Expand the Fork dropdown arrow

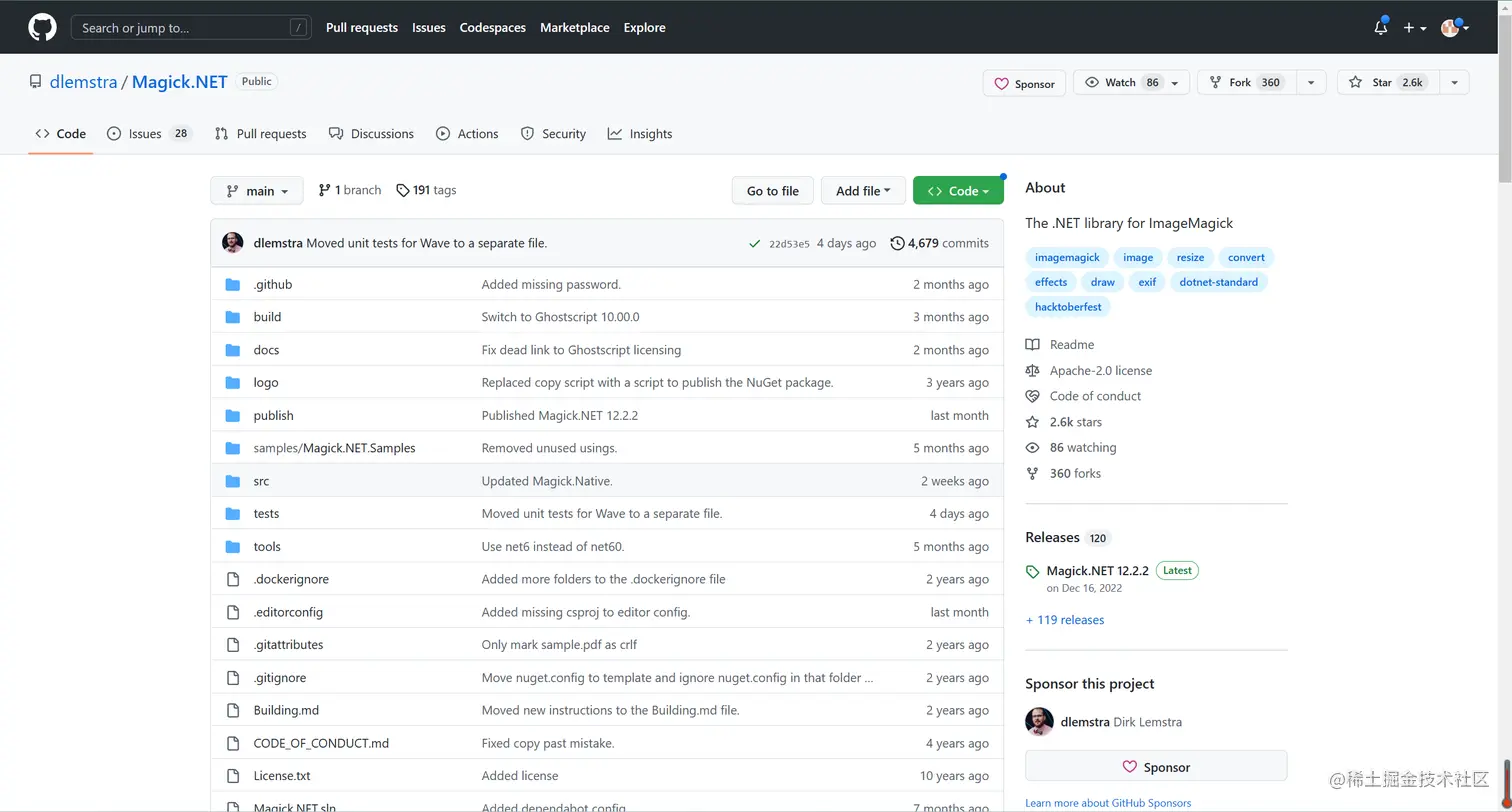tap(1311, 83)
